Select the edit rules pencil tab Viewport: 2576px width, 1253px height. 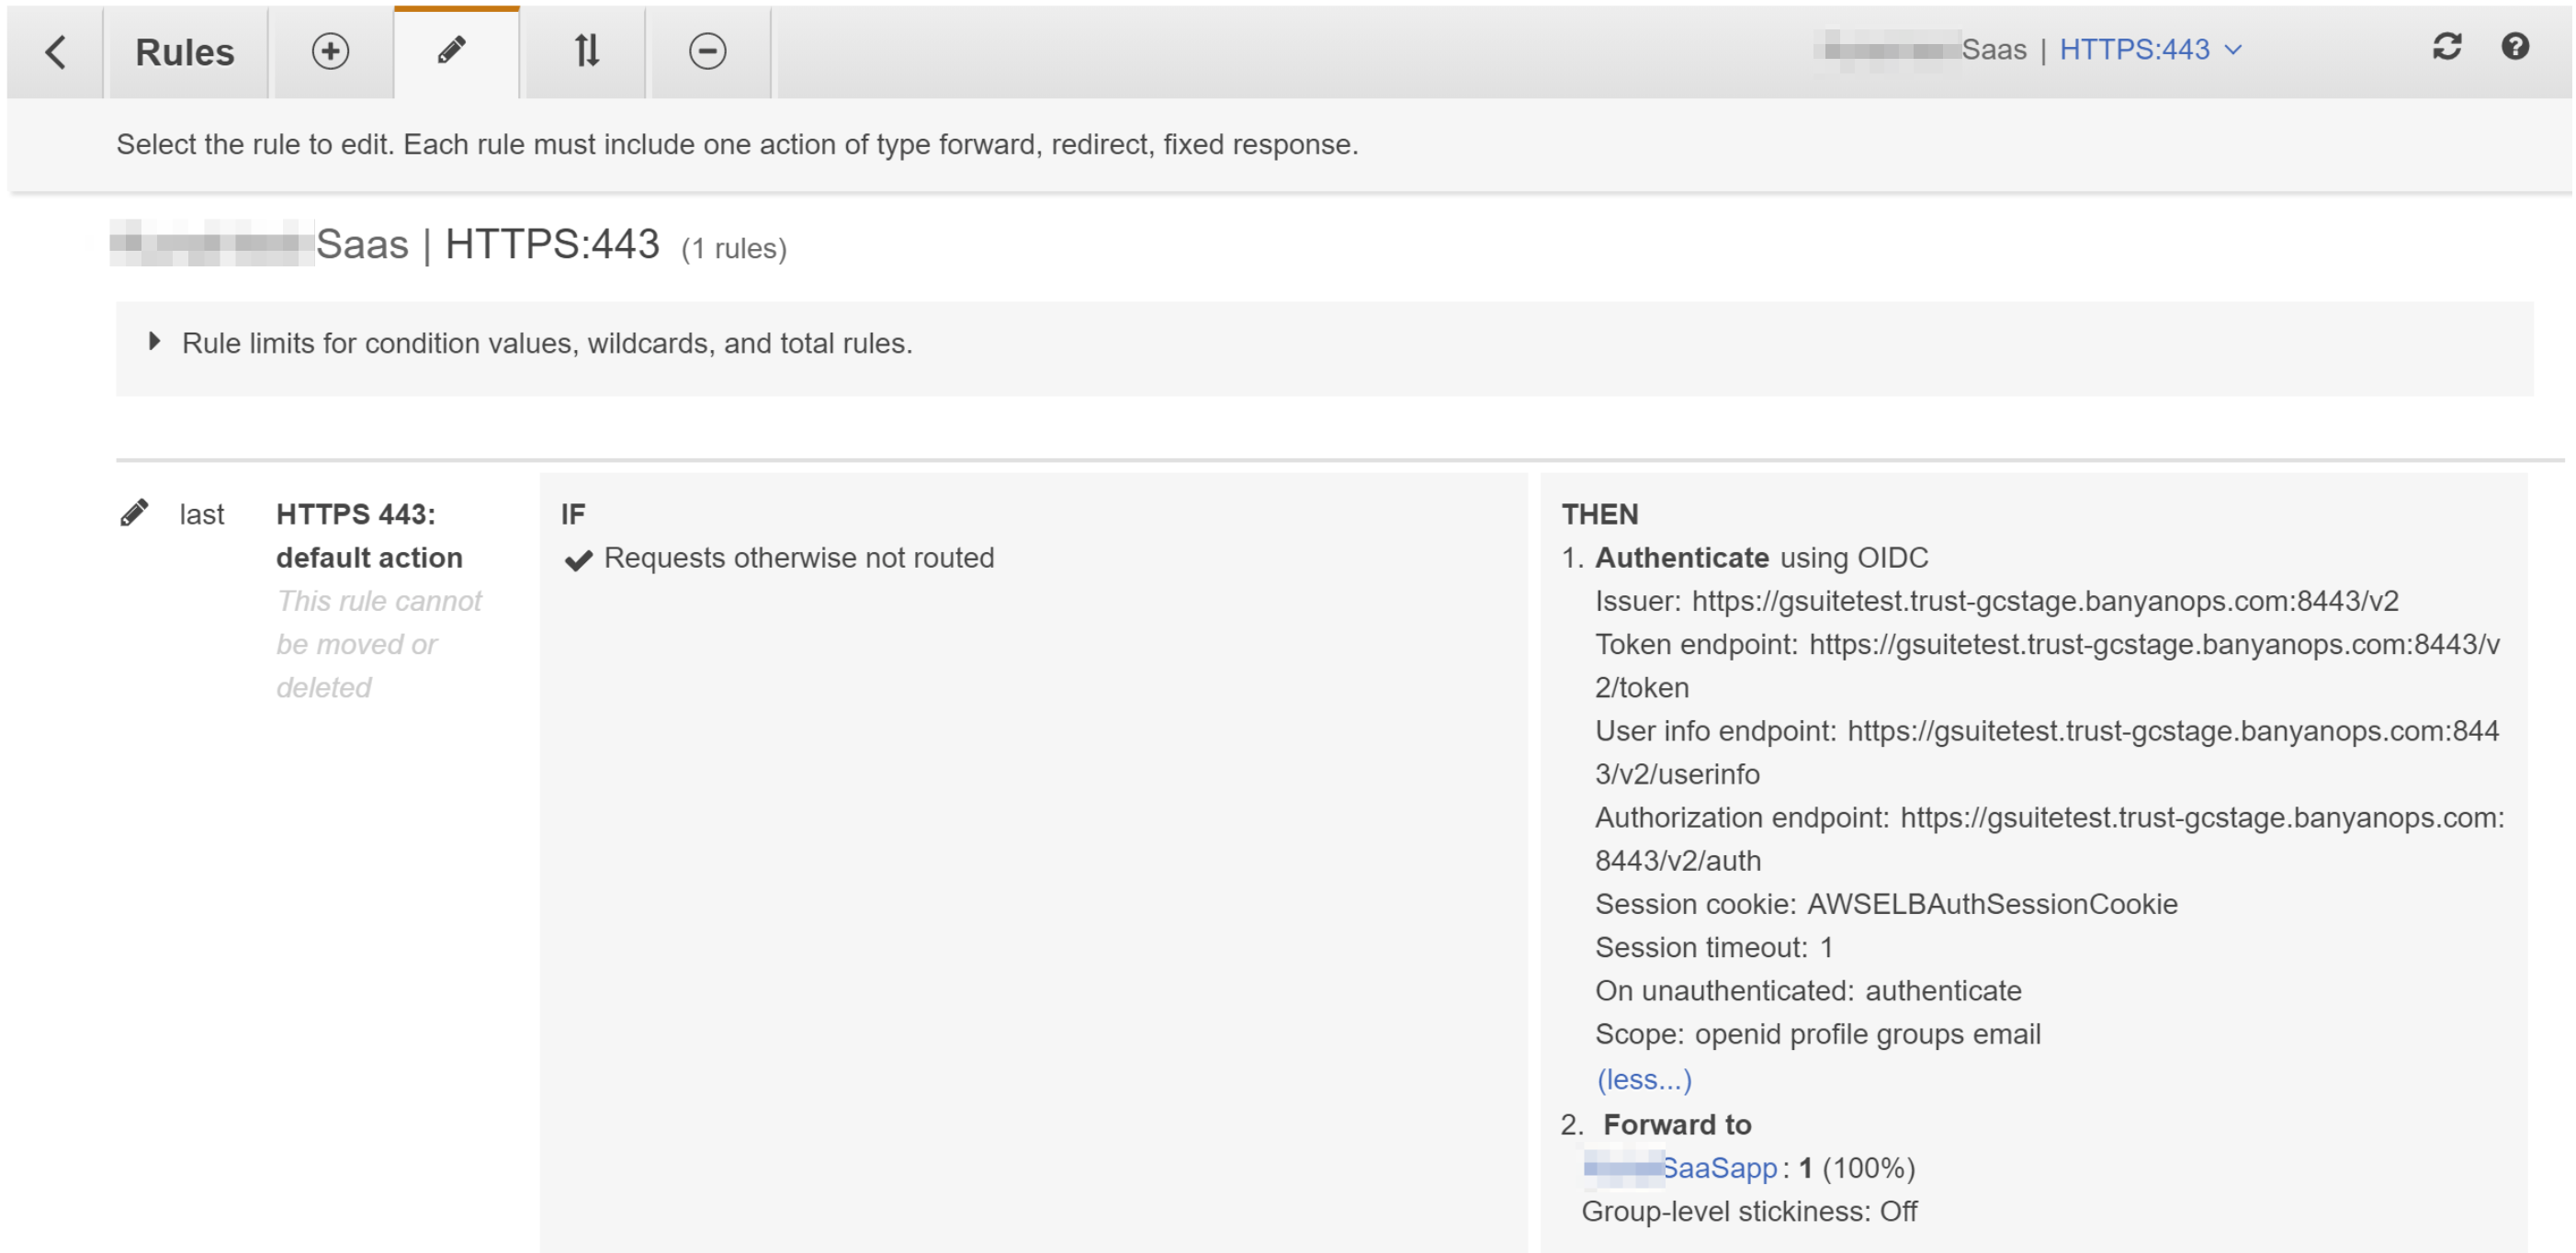coord(452,51)
